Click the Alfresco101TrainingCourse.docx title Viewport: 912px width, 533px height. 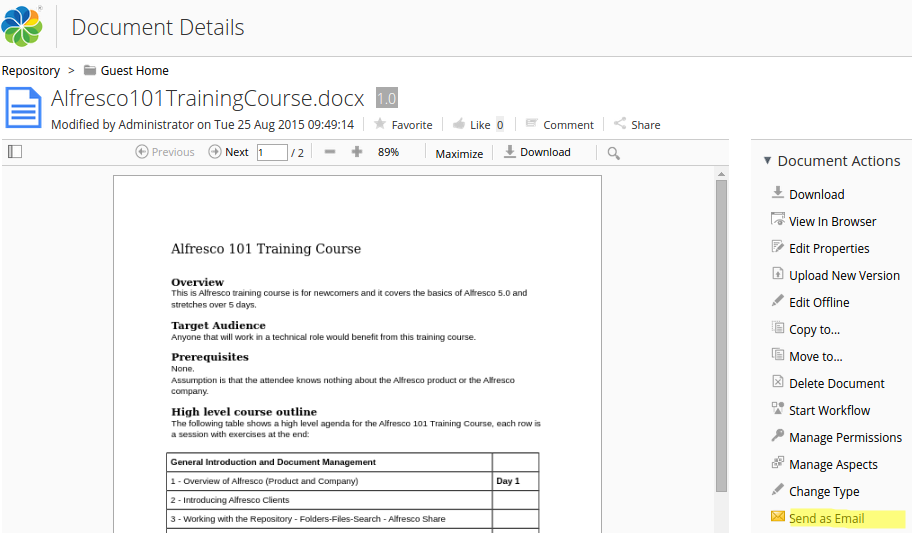[x=208, y=98]
